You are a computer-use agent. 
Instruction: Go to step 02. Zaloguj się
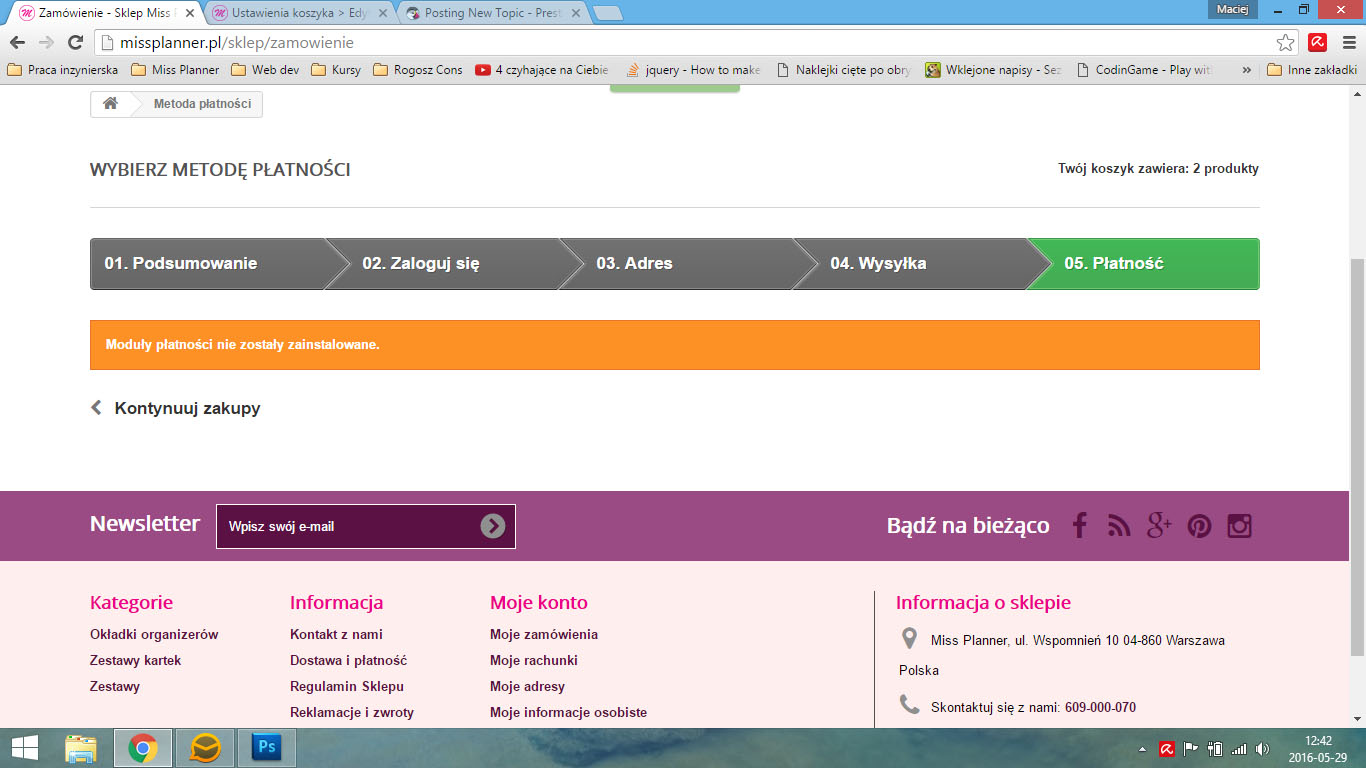(441, 264)
